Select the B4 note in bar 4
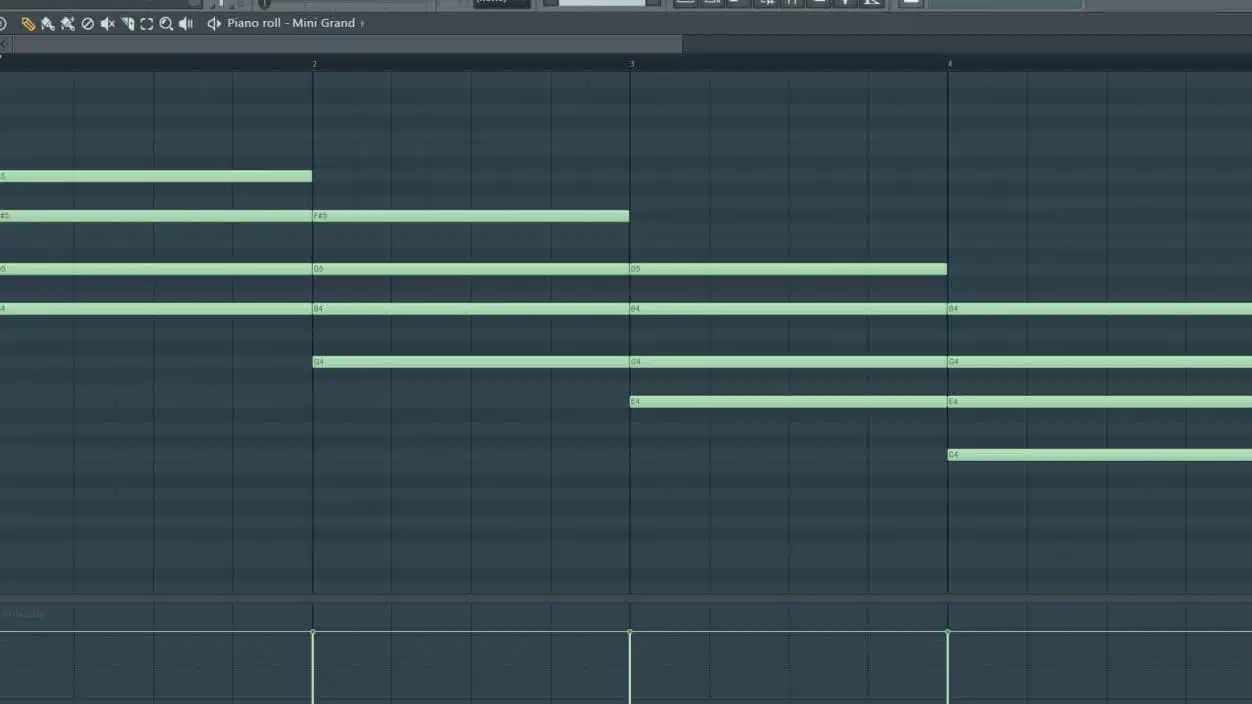This screenshot has width=1252, height=704. [x=1100, y=309]
